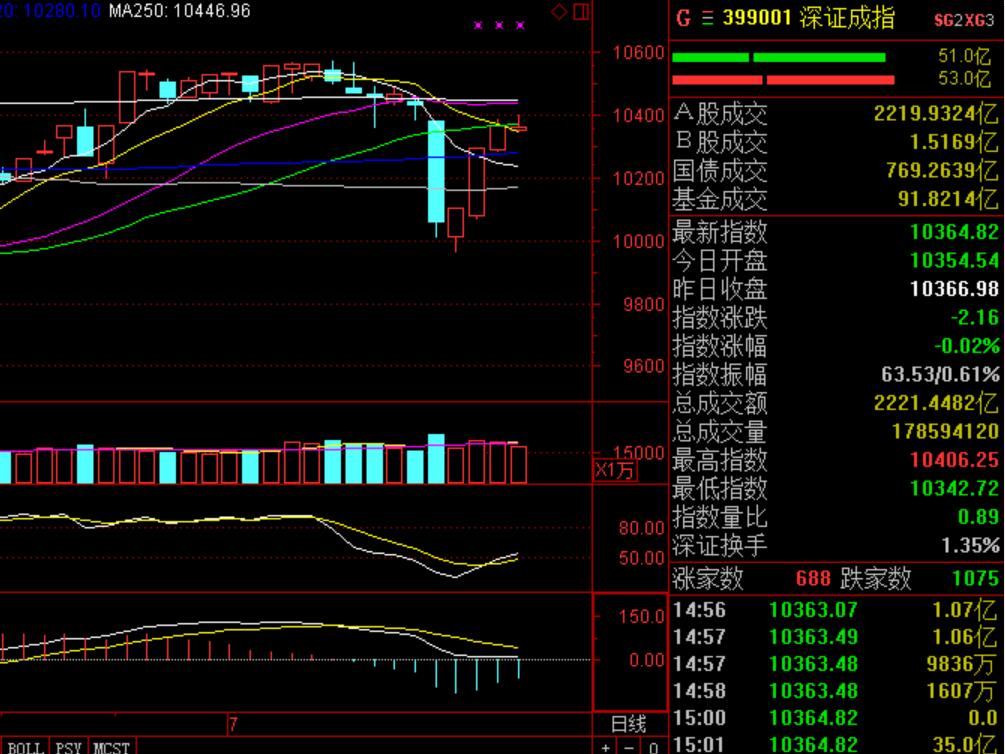Click the 基金成交 value 91.8214亿
Viewport: 1005px width, 754px height.
948,199
